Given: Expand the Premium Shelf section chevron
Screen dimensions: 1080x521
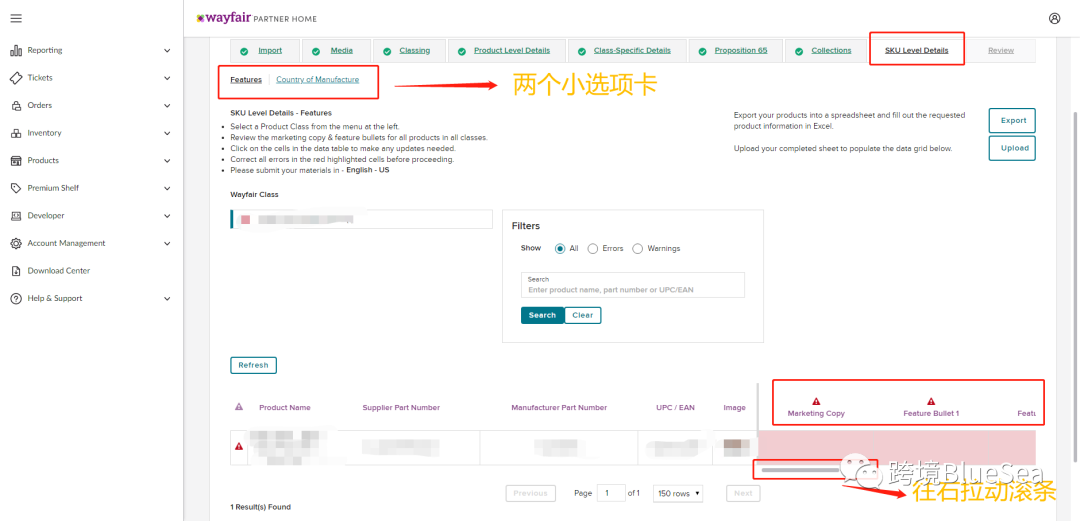Looking at the screenshot, I should point(167,188).
